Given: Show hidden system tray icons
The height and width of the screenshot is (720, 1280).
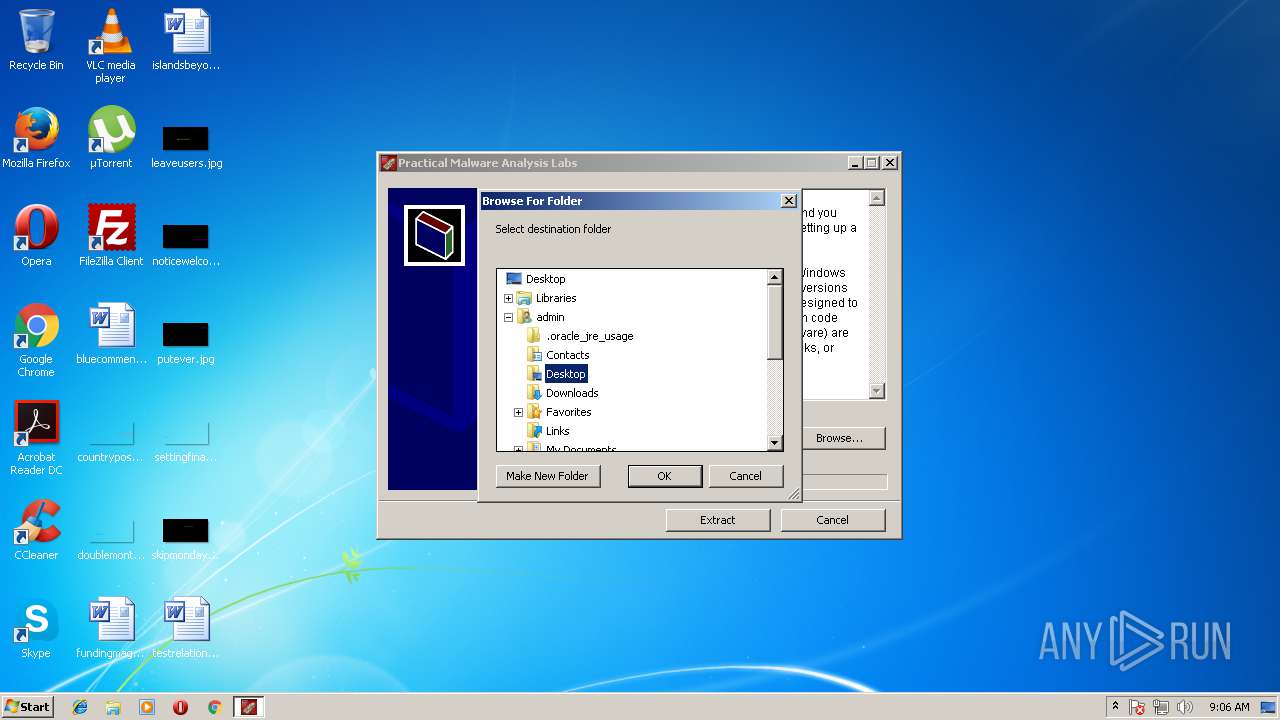Looking at the screenshot, I should (1115, 707).
